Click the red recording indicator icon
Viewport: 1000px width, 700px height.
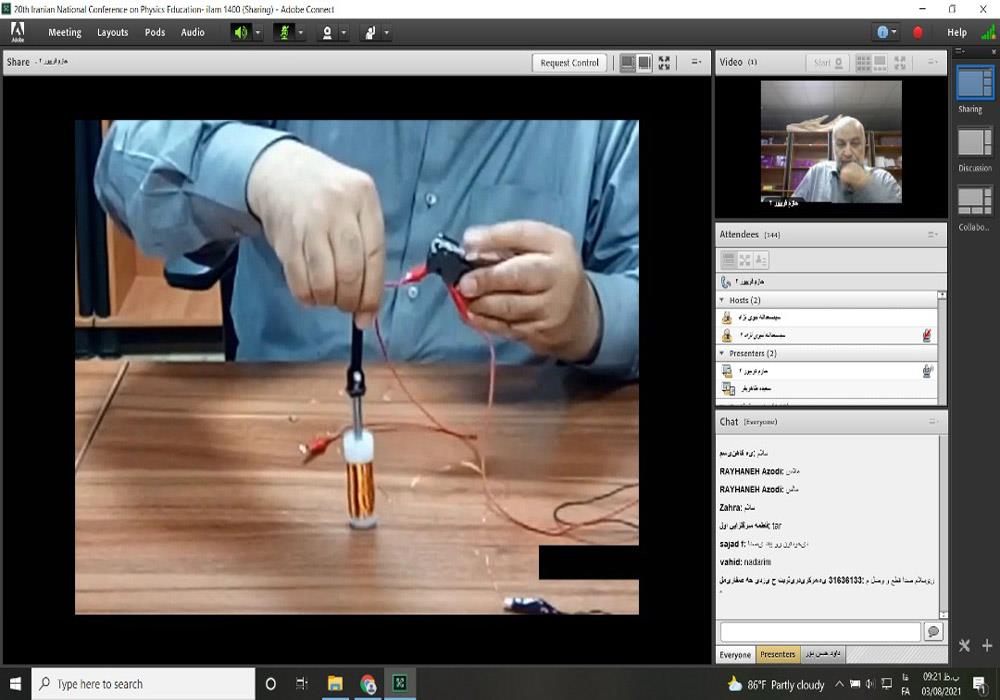[918, 32]
